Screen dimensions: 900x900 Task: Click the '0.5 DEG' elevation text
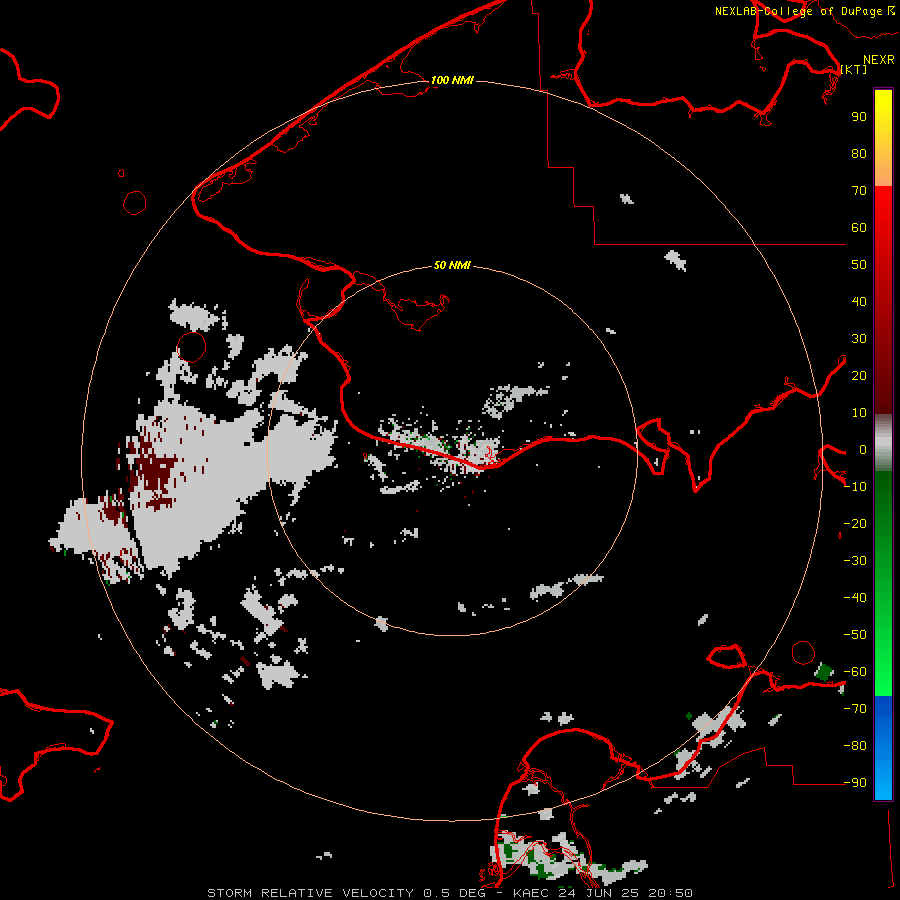point(454,893)
